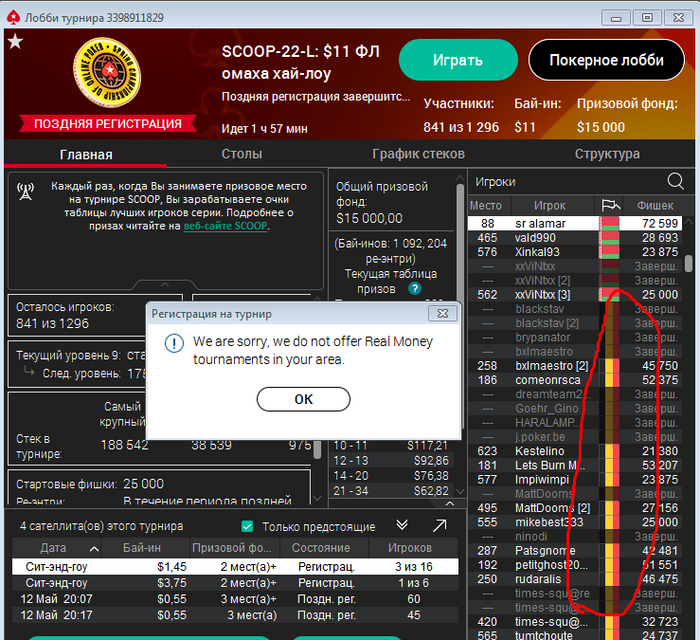Screen dimensions: 700x640
Task: Open the player search magnifier icon
Action: point(675,181)
